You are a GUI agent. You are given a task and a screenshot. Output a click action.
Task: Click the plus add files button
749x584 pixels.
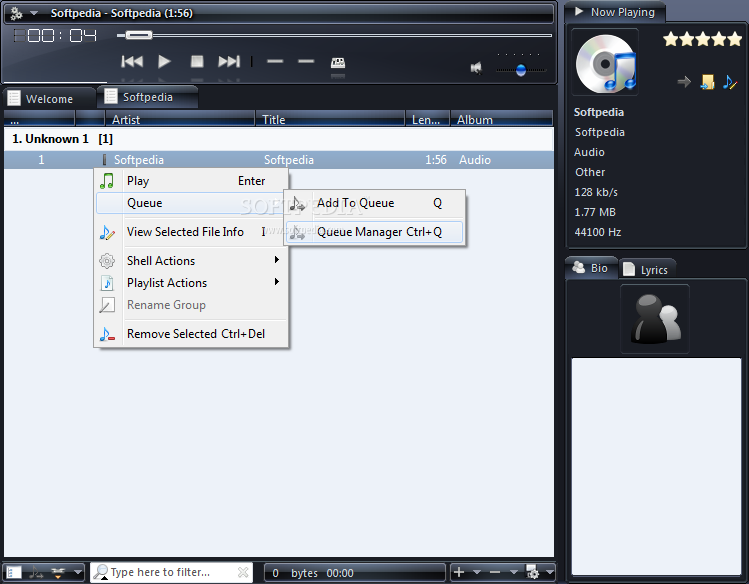pyautogui.click(x=459, y=572)
